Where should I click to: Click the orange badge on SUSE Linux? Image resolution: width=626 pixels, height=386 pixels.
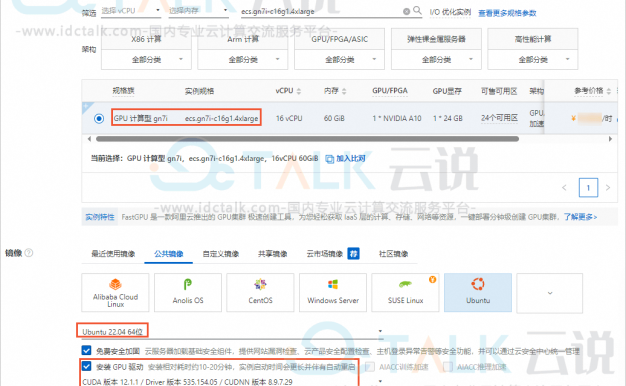click(432, 279)
